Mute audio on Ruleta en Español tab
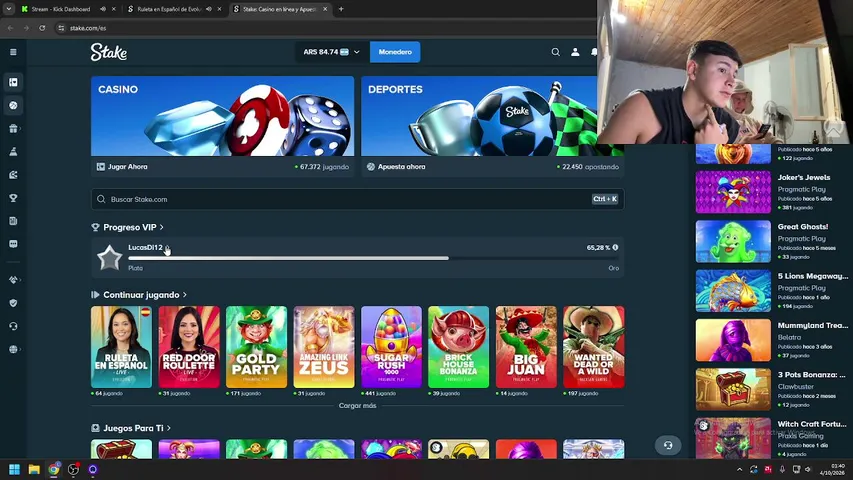This screenshot has width=853, height=480. [x=209, y=9]
